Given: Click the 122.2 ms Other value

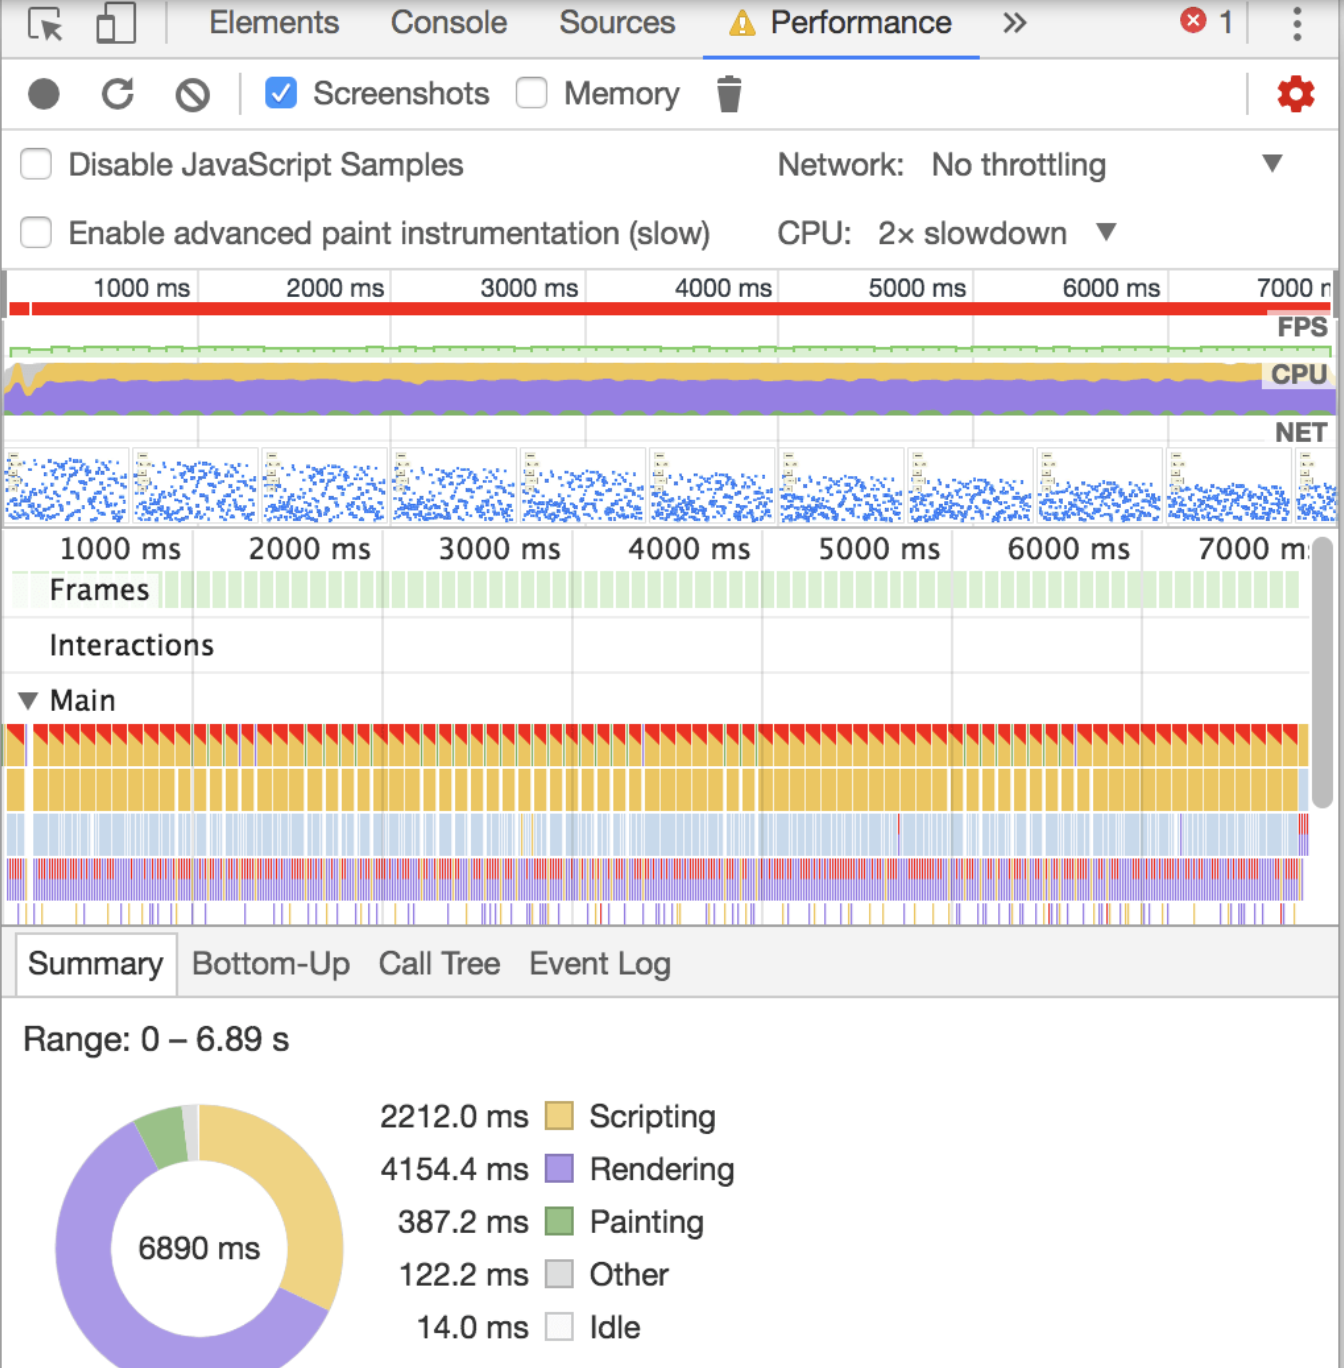Looking at the screenshot, I should [x=463, y=1274].
